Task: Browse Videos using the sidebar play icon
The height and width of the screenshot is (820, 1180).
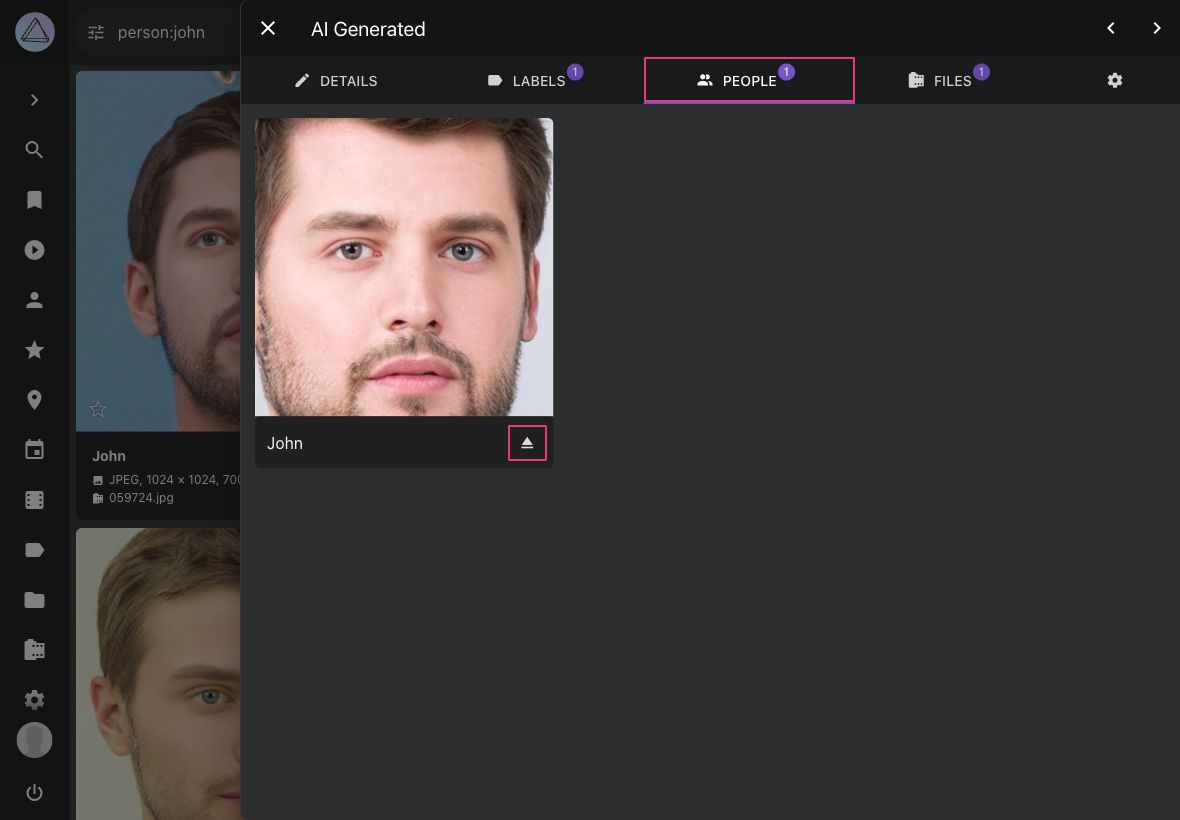Action: click(x=34, y=249)
